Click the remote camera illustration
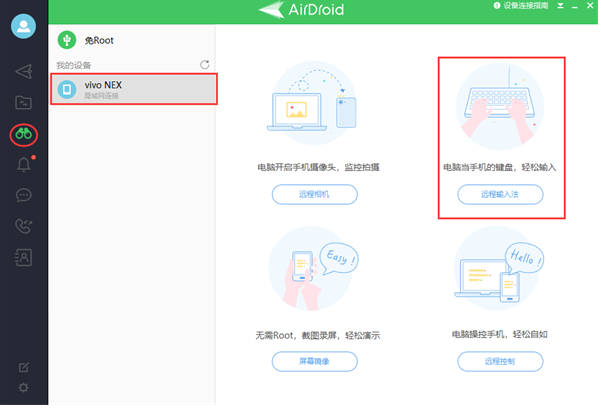This screenshot has height=409, width=601. [314, 103]
